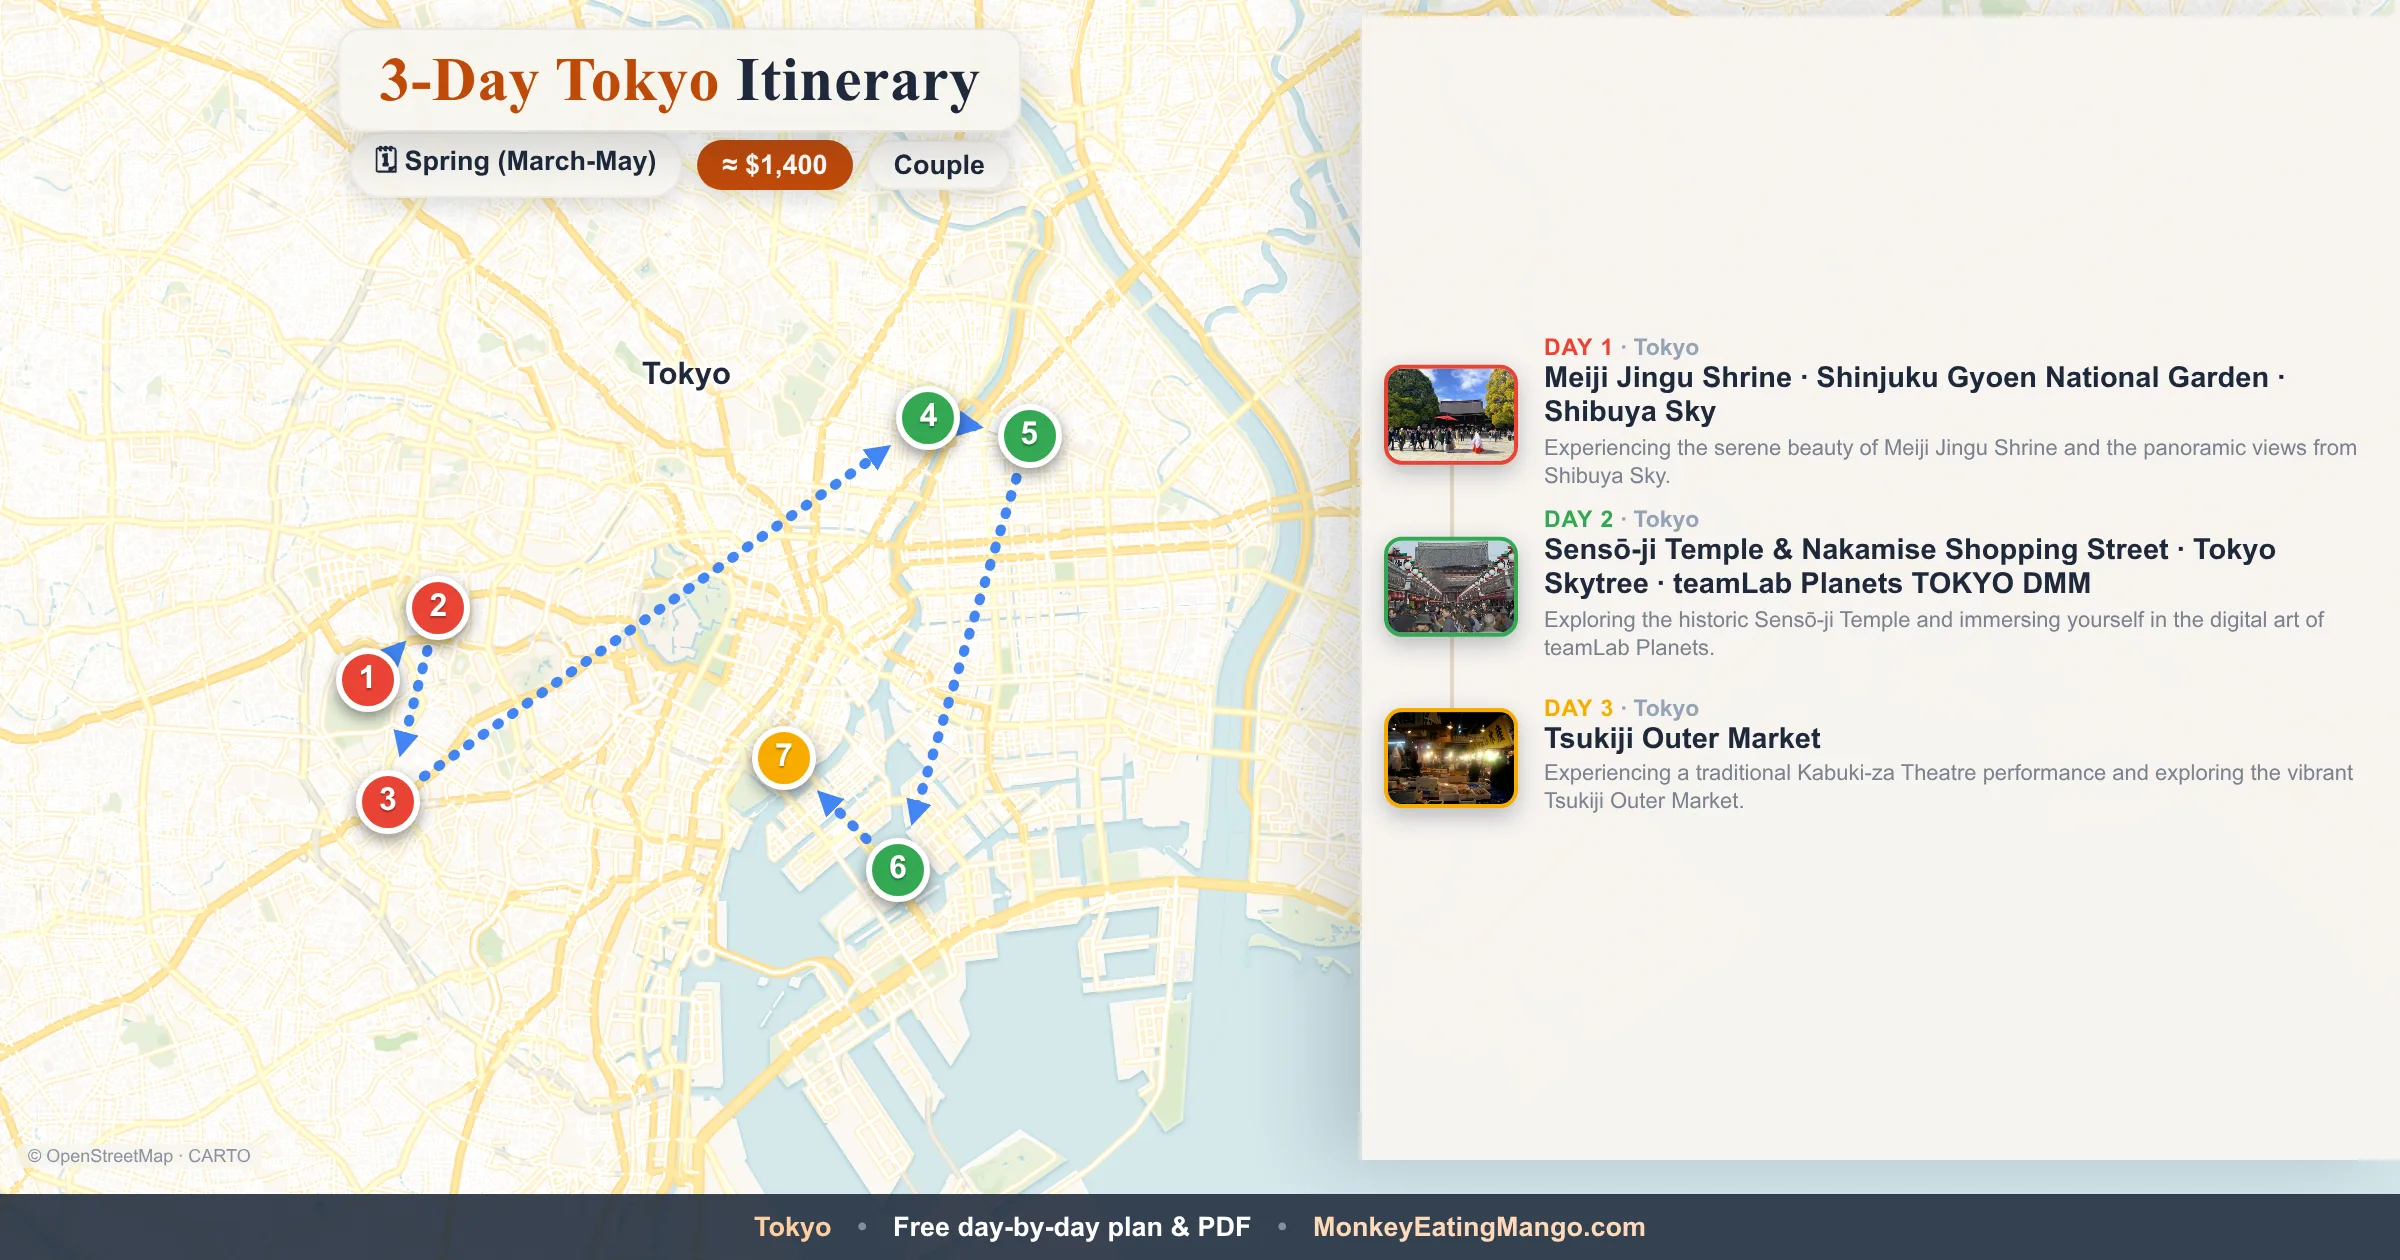Select the Sensō-ji Temple & Nakamise title
The image size is (2400, 1260).
1910,566
